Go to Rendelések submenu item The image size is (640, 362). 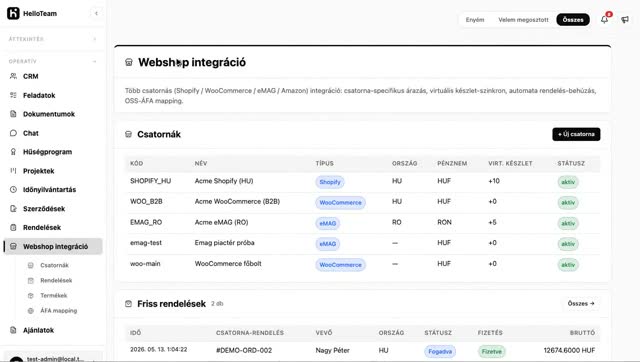(x=56, y=280)
